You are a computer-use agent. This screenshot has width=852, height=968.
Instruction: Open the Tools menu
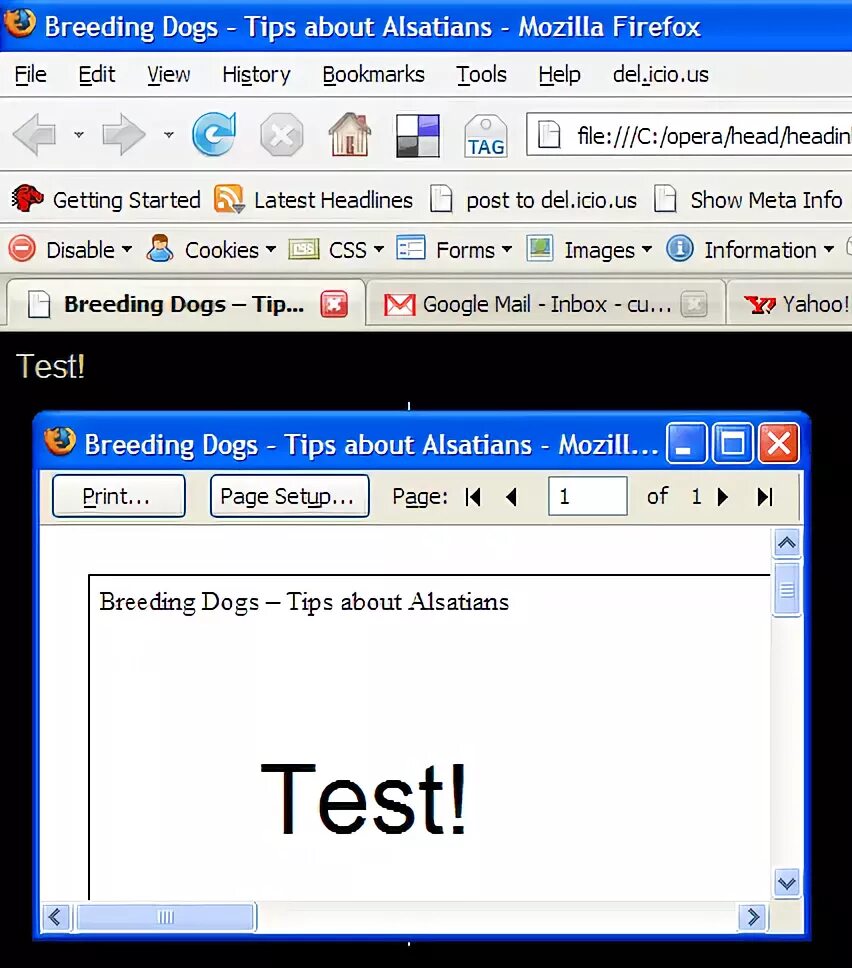(482, 74)
